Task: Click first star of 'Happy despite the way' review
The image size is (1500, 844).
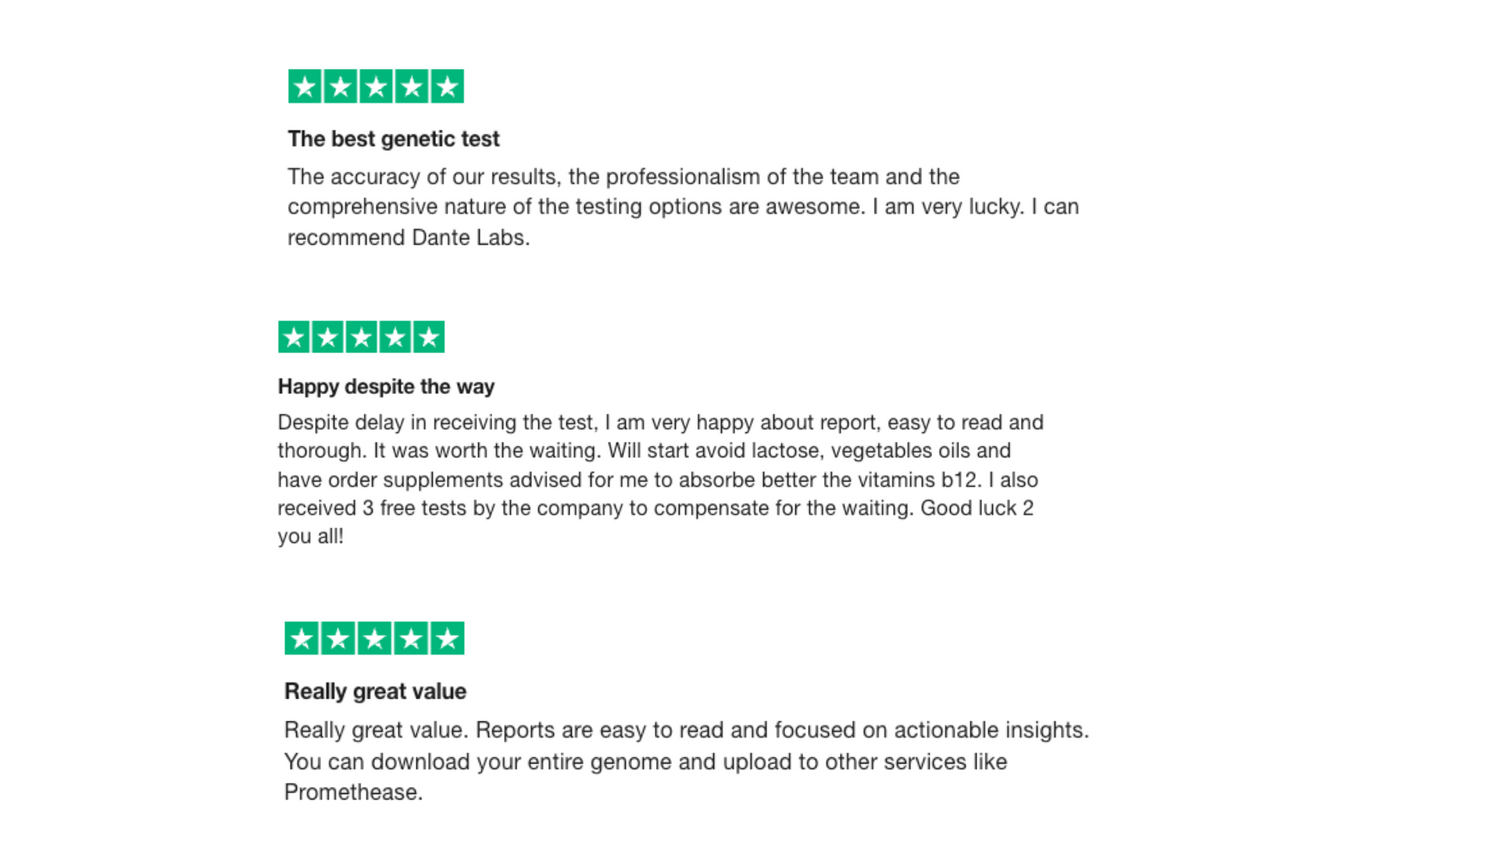Action: (x=294, y=337)
